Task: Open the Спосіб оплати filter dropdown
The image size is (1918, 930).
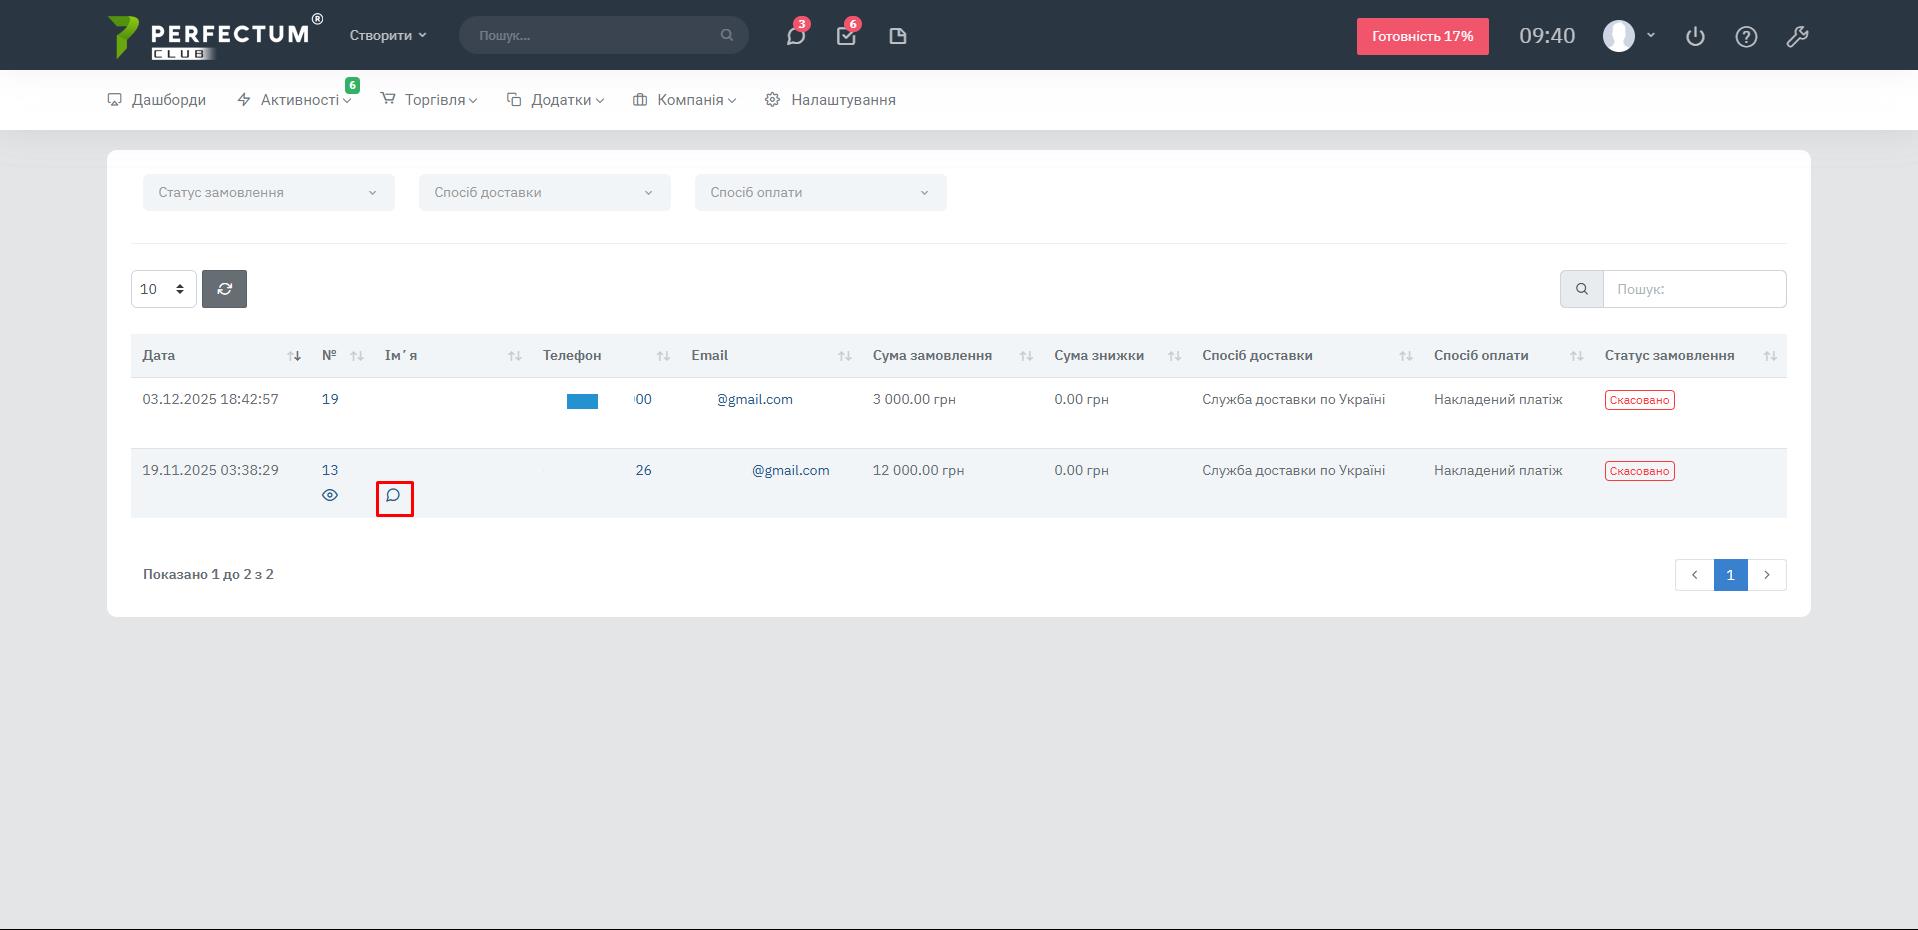Action: pos(820,192)
